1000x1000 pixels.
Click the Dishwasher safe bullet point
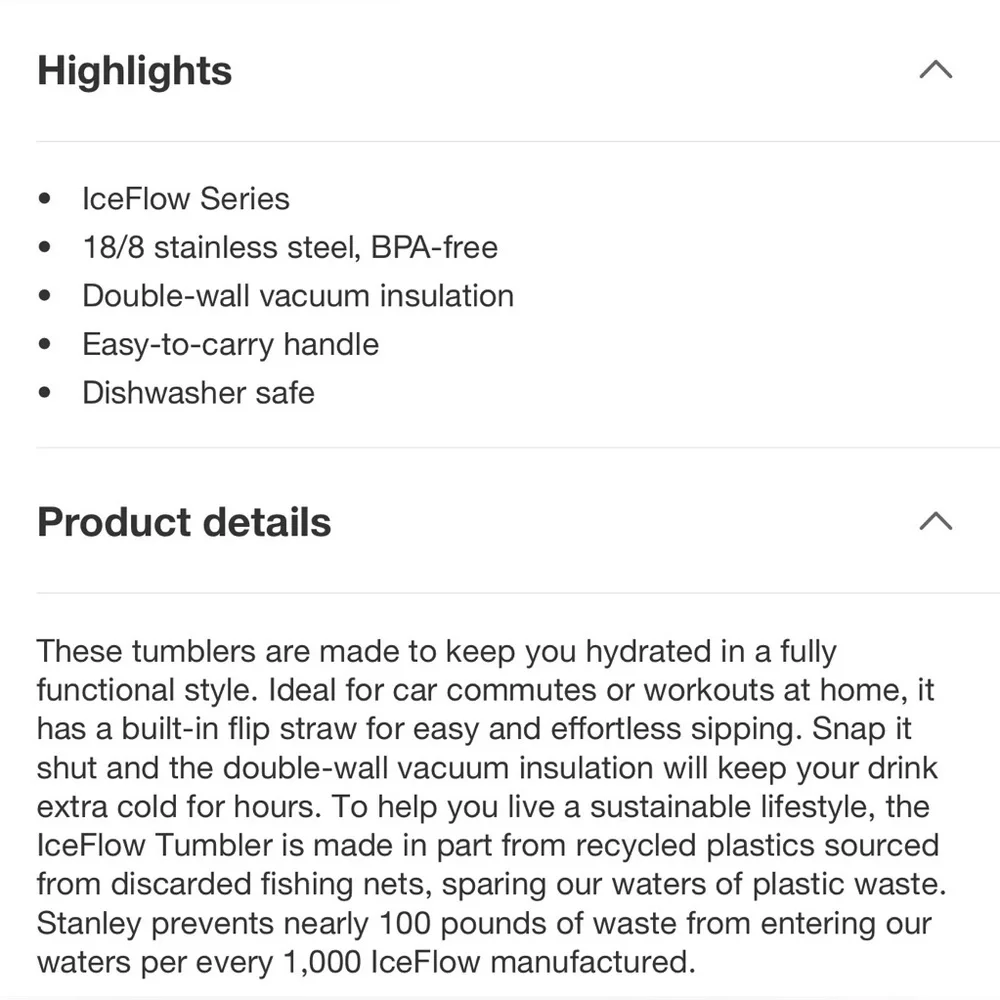pyautogui.click(x=198, y=393)
